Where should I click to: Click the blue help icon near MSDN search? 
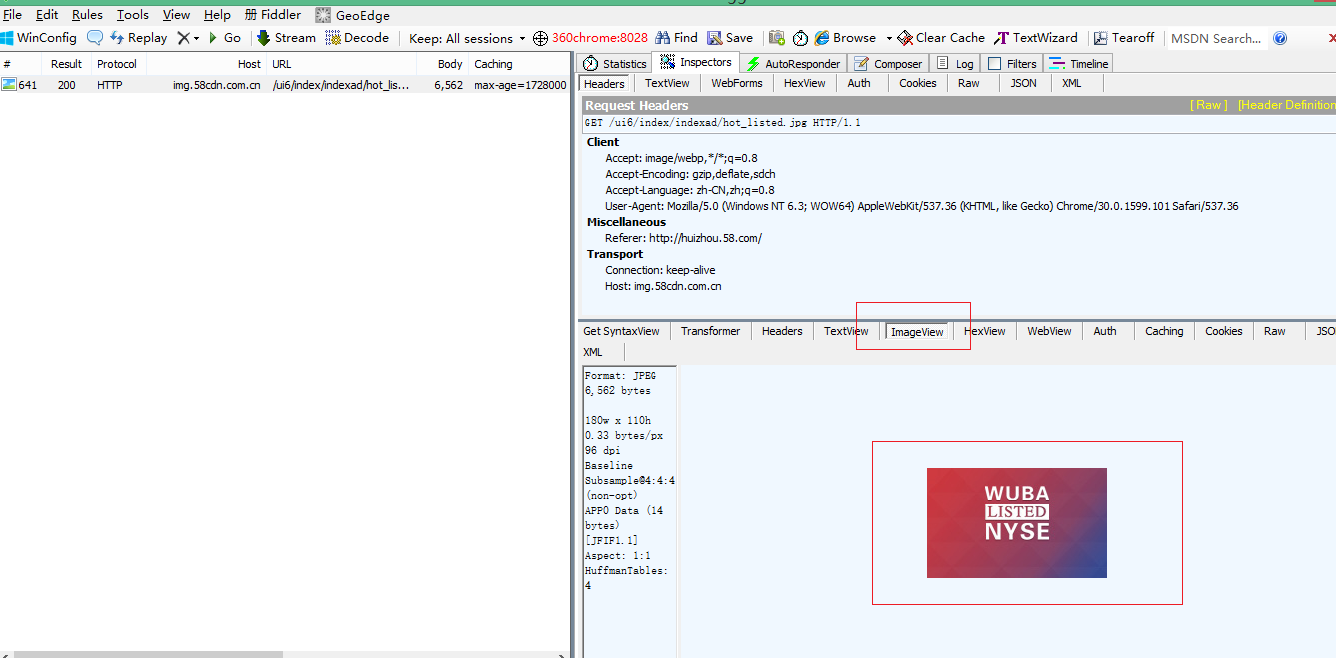tap(1280, 38)
